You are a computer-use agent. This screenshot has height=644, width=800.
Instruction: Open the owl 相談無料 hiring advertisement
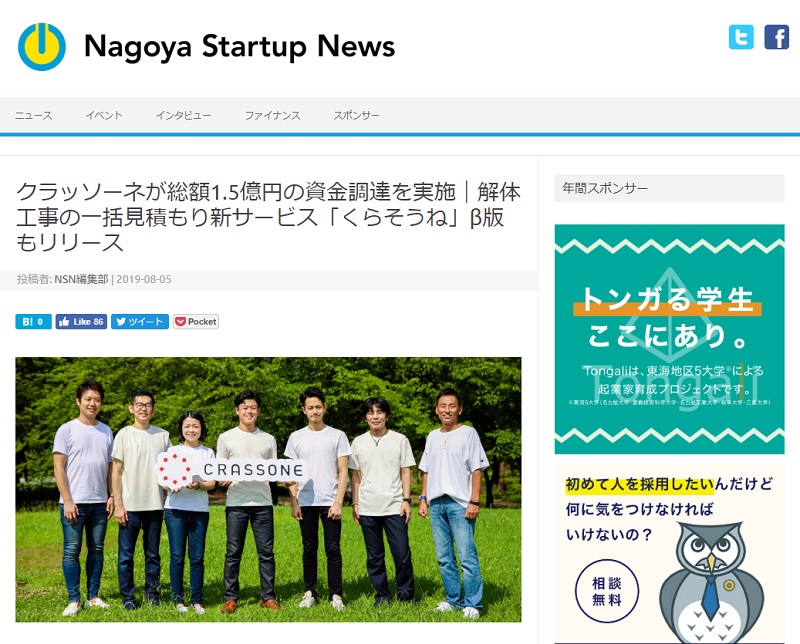click(669, 554)
